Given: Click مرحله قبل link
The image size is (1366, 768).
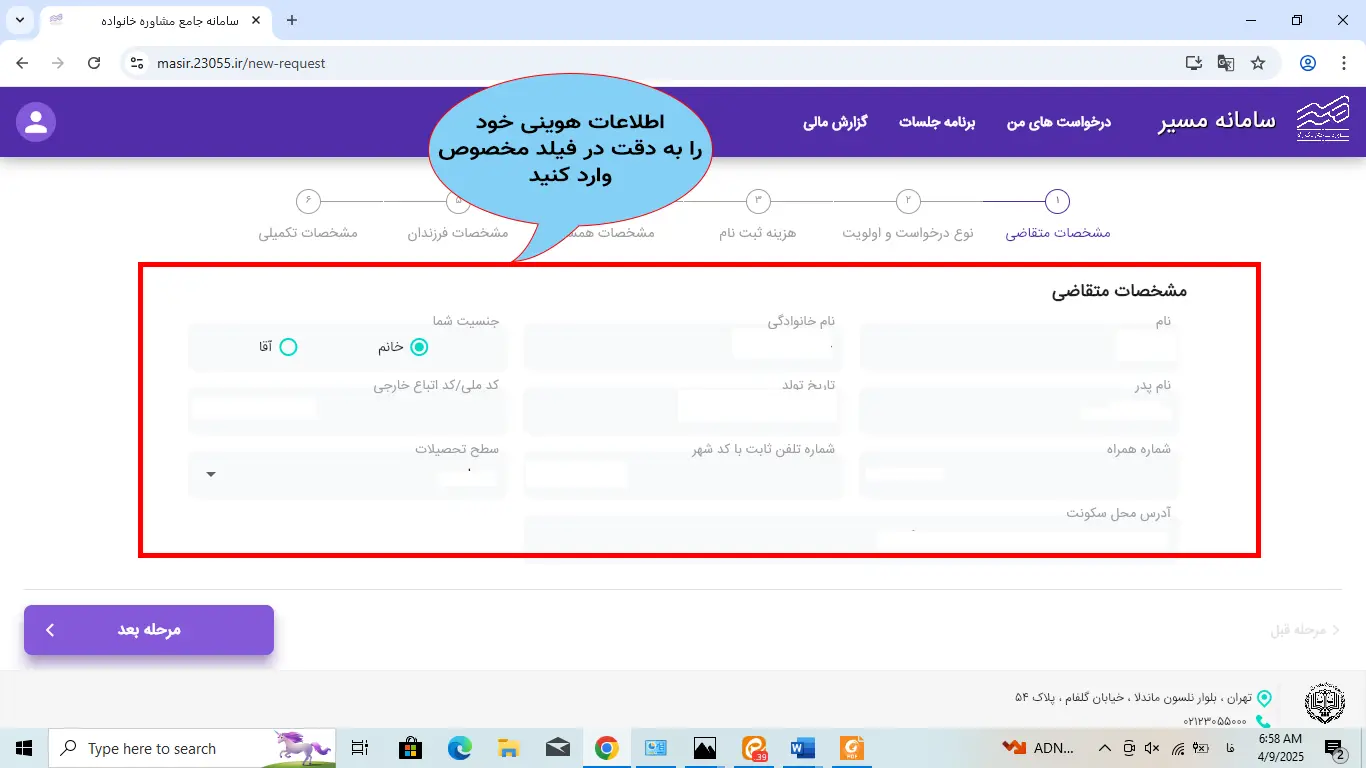Looking at the screenshot, I should [x=1306, y=630].
